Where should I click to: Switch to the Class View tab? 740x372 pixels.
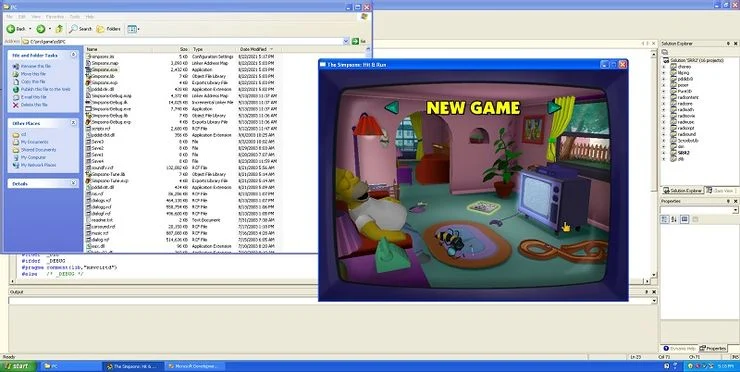click(721, 191)
